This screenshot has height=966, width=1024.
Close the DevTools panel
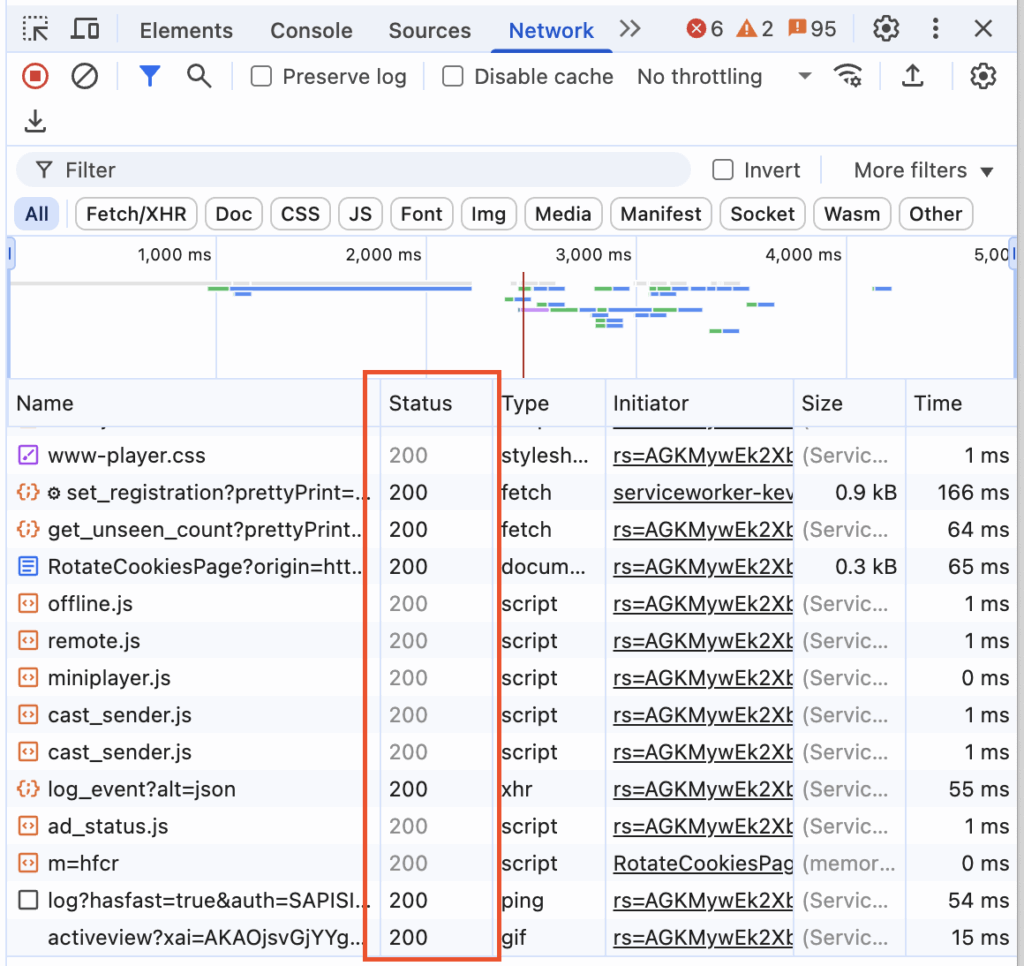(x=983, y=29)
